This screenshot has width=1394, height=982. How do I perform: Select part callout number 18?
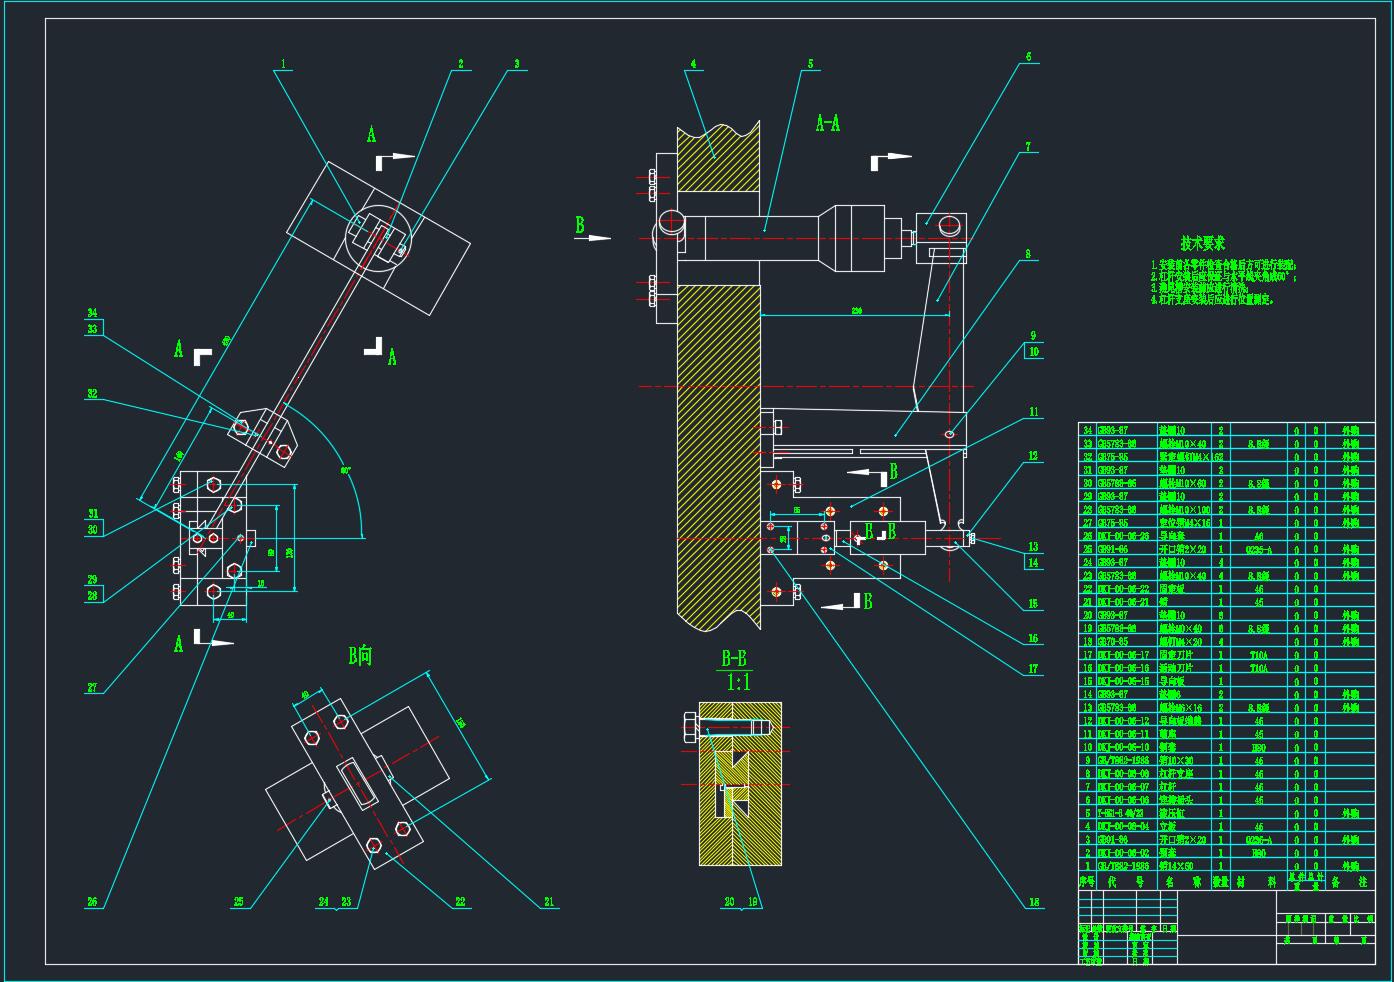pos(1034,902)
